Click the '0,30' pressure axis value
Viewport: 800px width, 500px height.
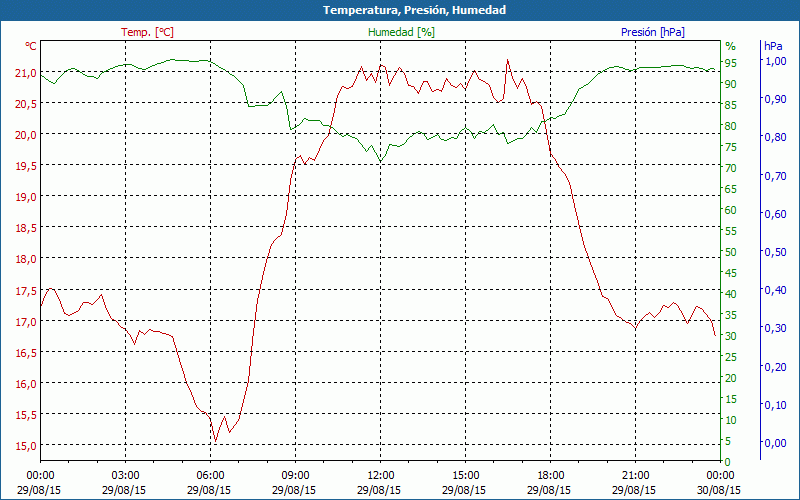(775, 329)
